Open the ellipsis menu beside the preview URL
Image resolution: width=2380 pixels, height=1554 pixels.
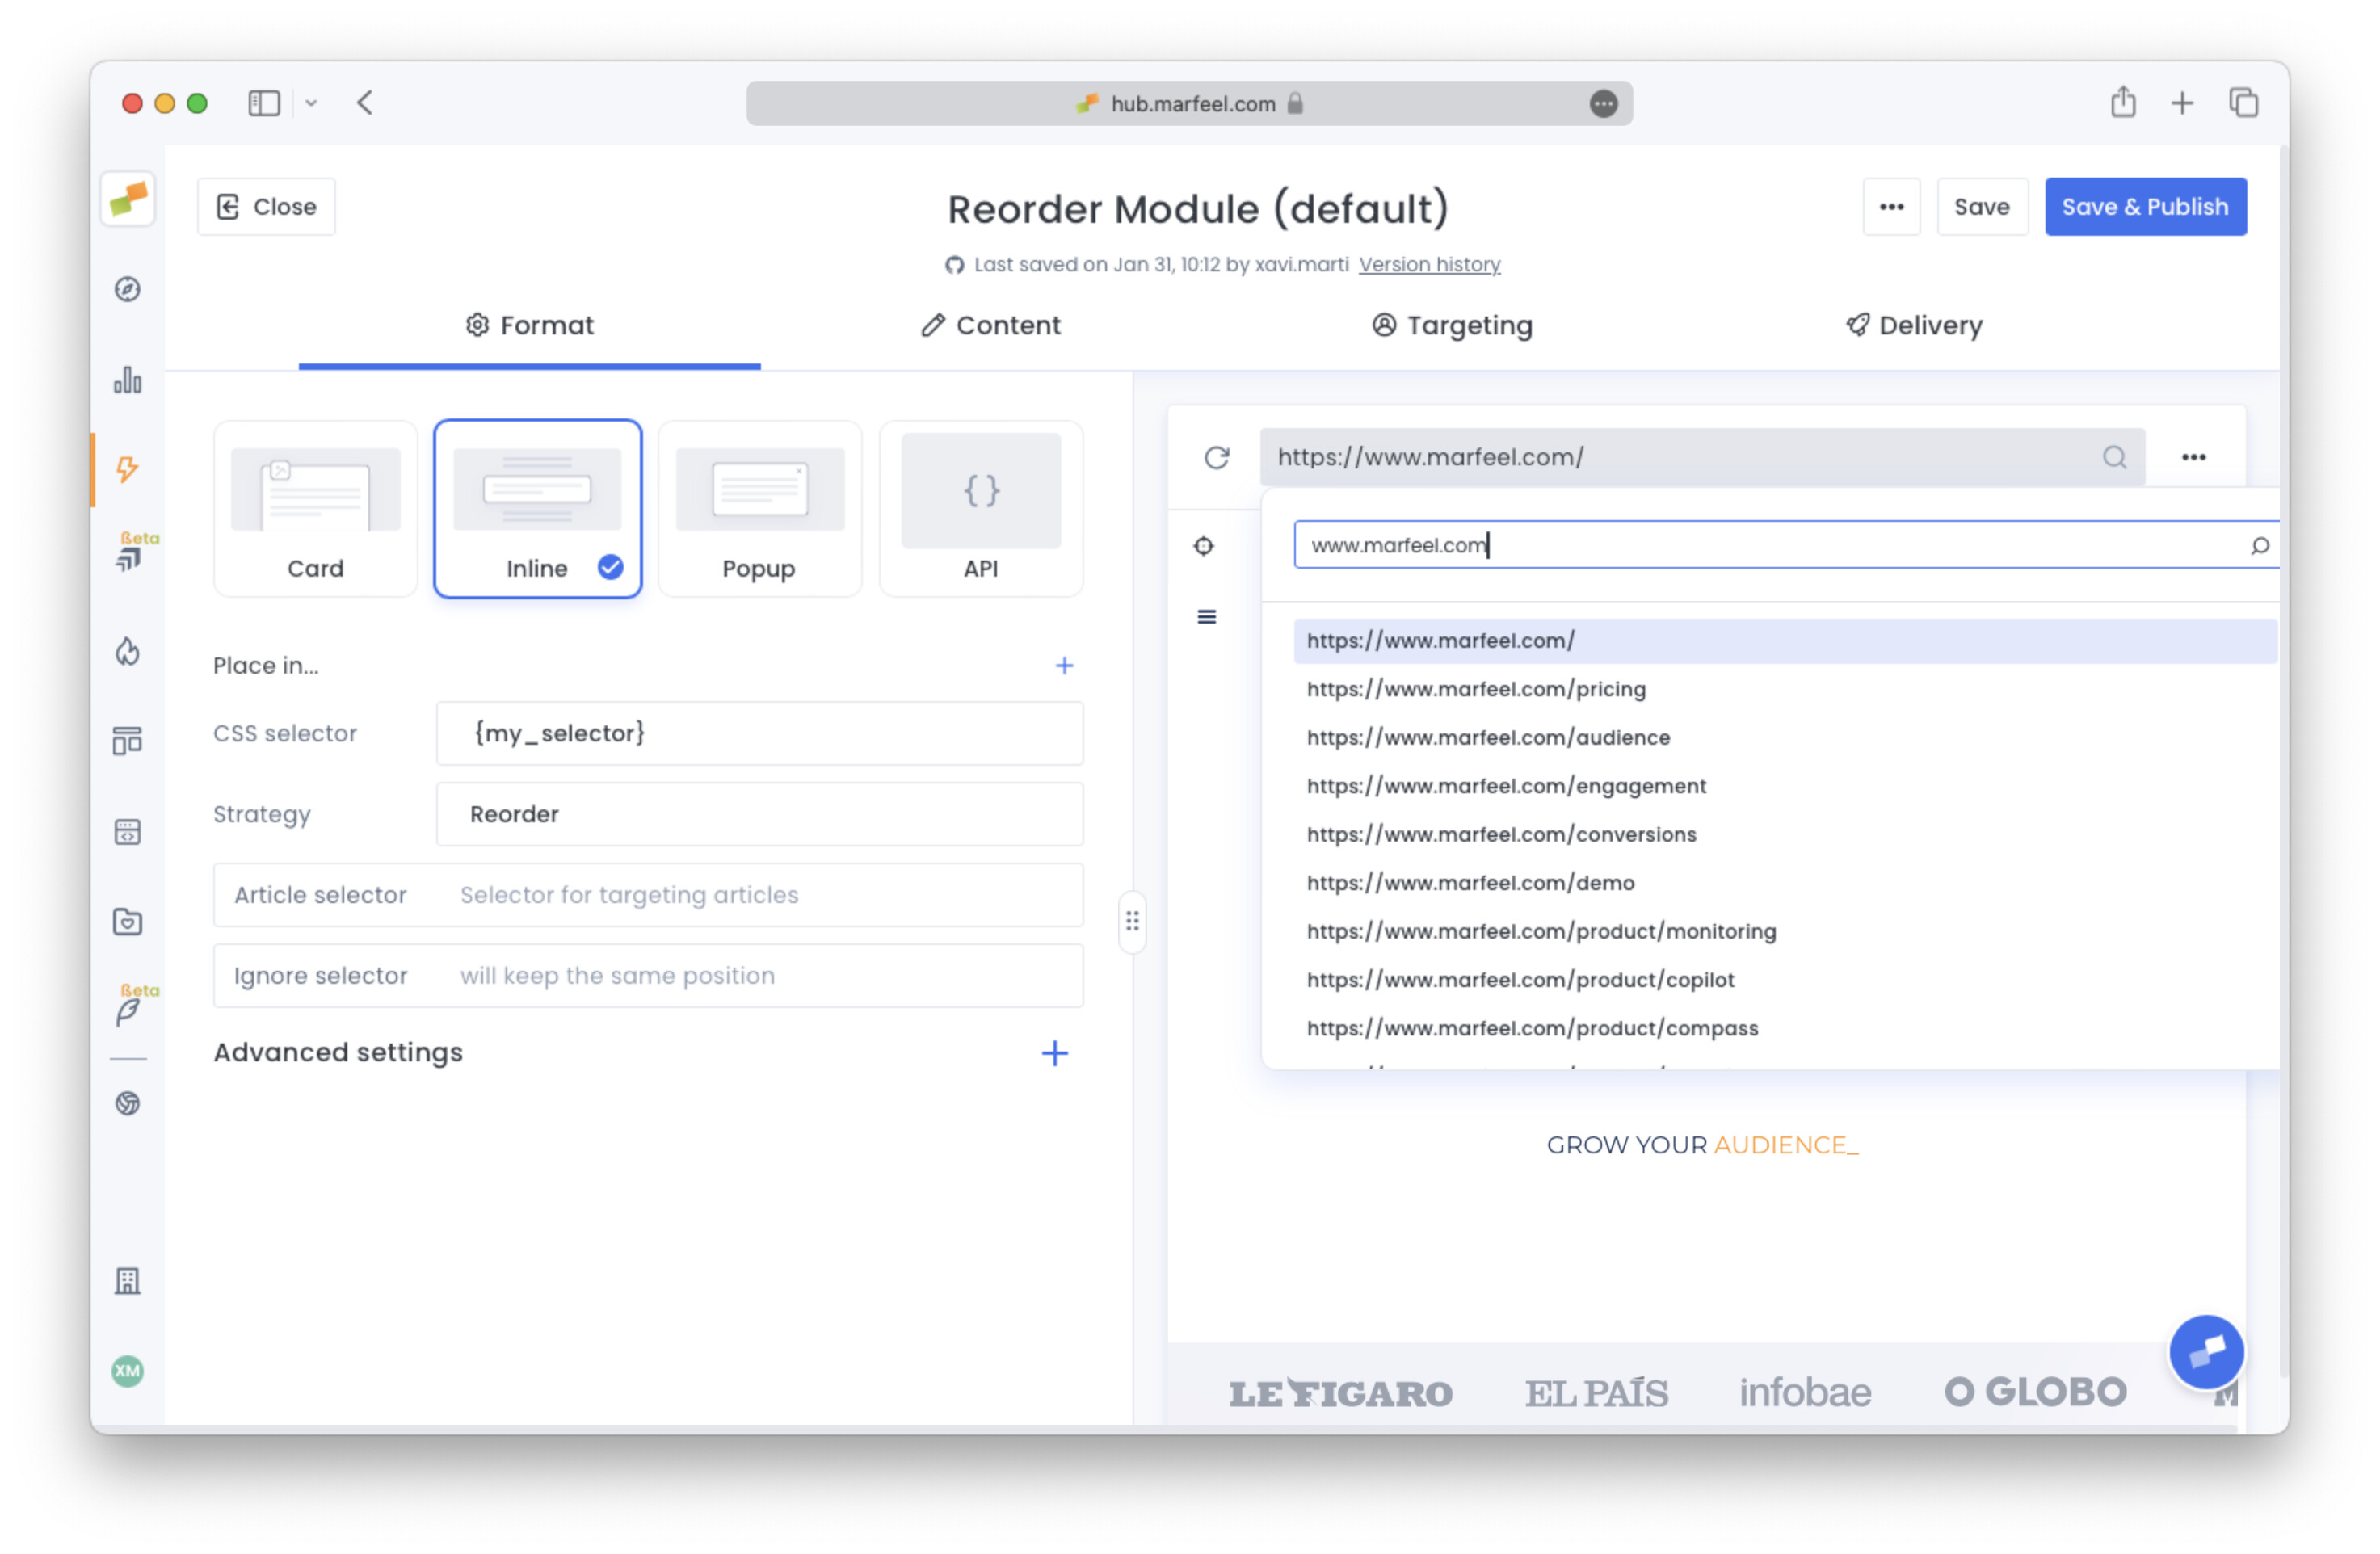coord(2194,457)
